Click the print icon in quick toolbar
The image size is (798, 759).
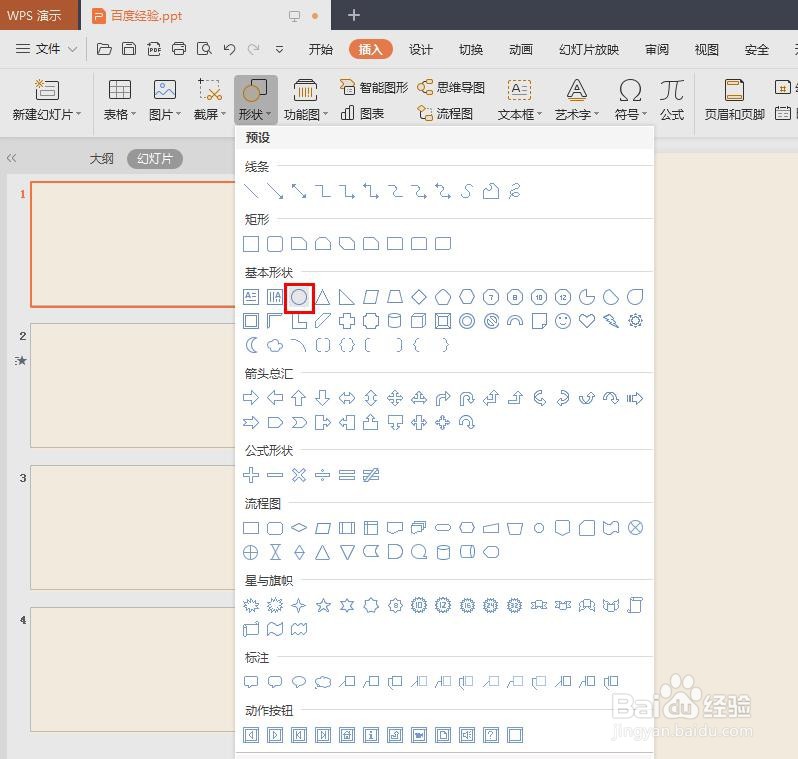(x=179, y=49)
